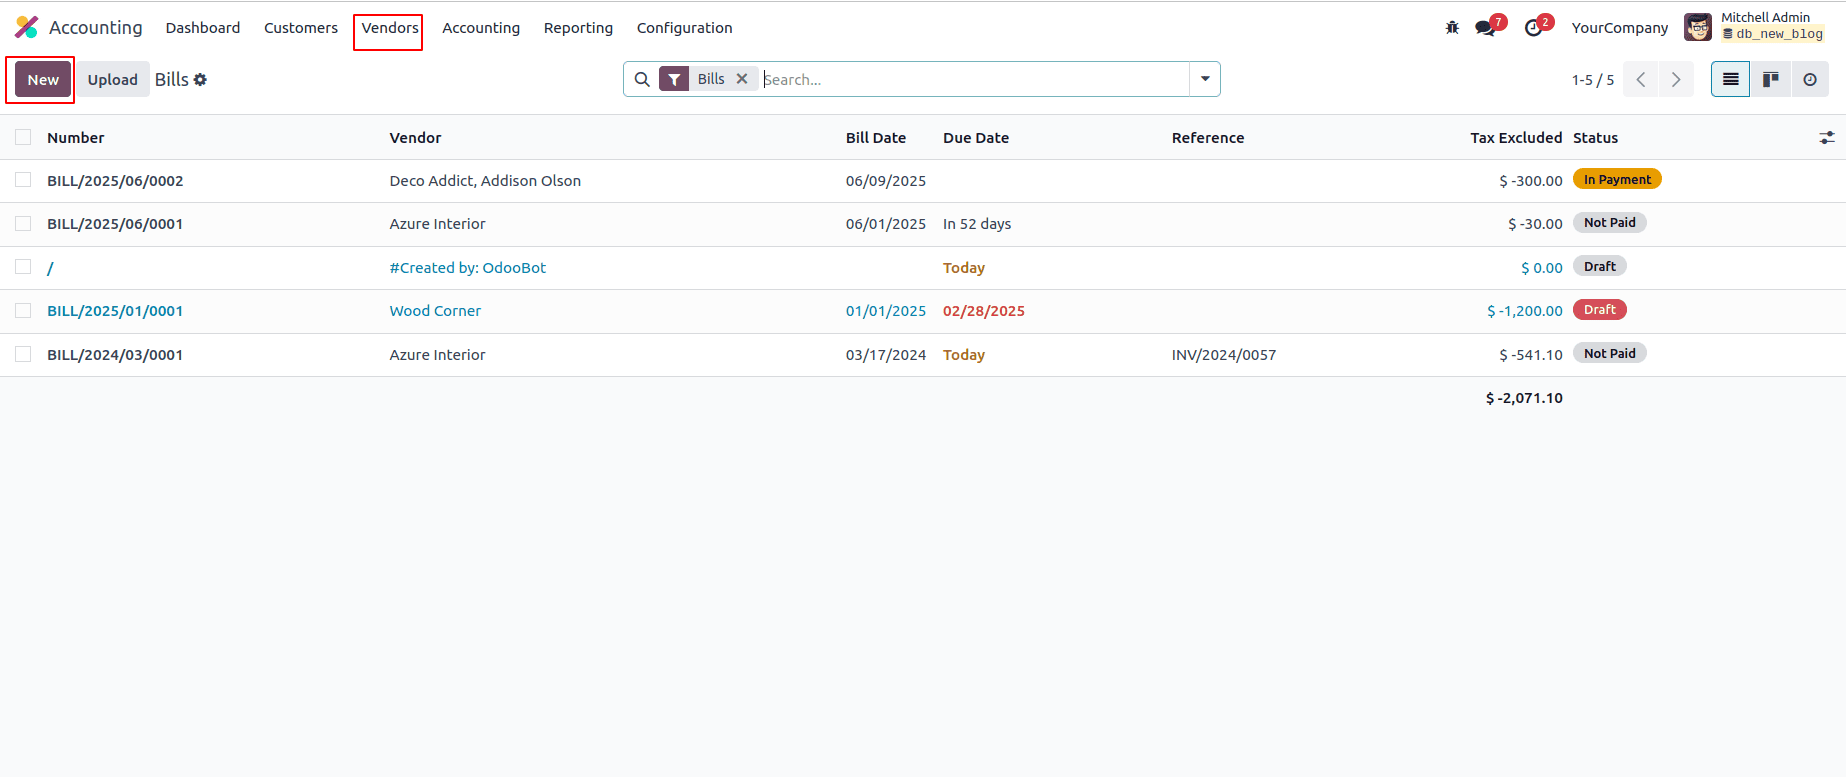Click the Accounting app title
Viewport: 1846px width, 777px height.
tap(96, 27)
